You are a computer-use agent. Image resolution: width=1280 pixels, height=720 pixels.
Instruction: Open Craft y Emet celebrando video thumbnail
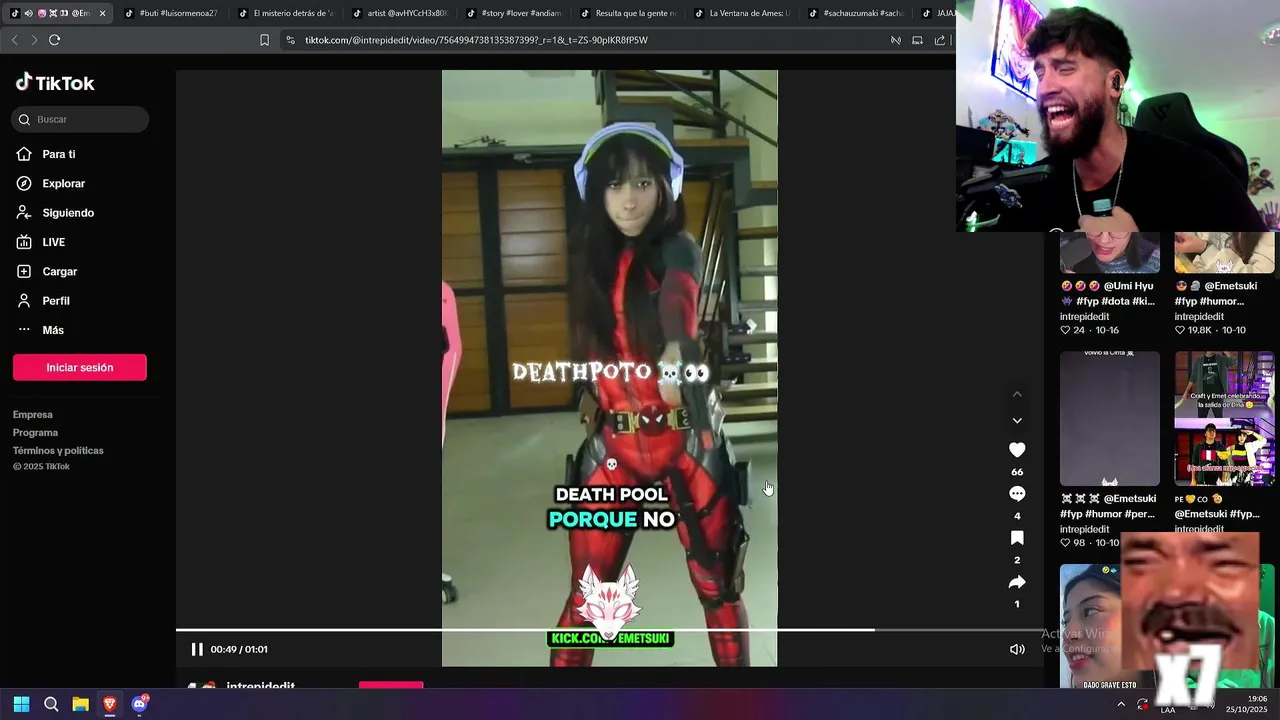[x=1224, y=418]
